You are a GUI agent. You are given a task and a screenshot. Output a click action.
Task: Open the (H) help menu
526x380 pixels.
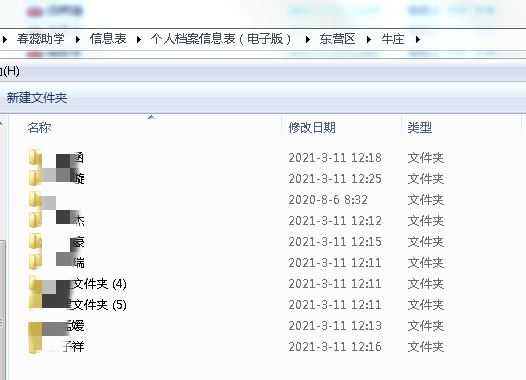click(x=10, y=71)
